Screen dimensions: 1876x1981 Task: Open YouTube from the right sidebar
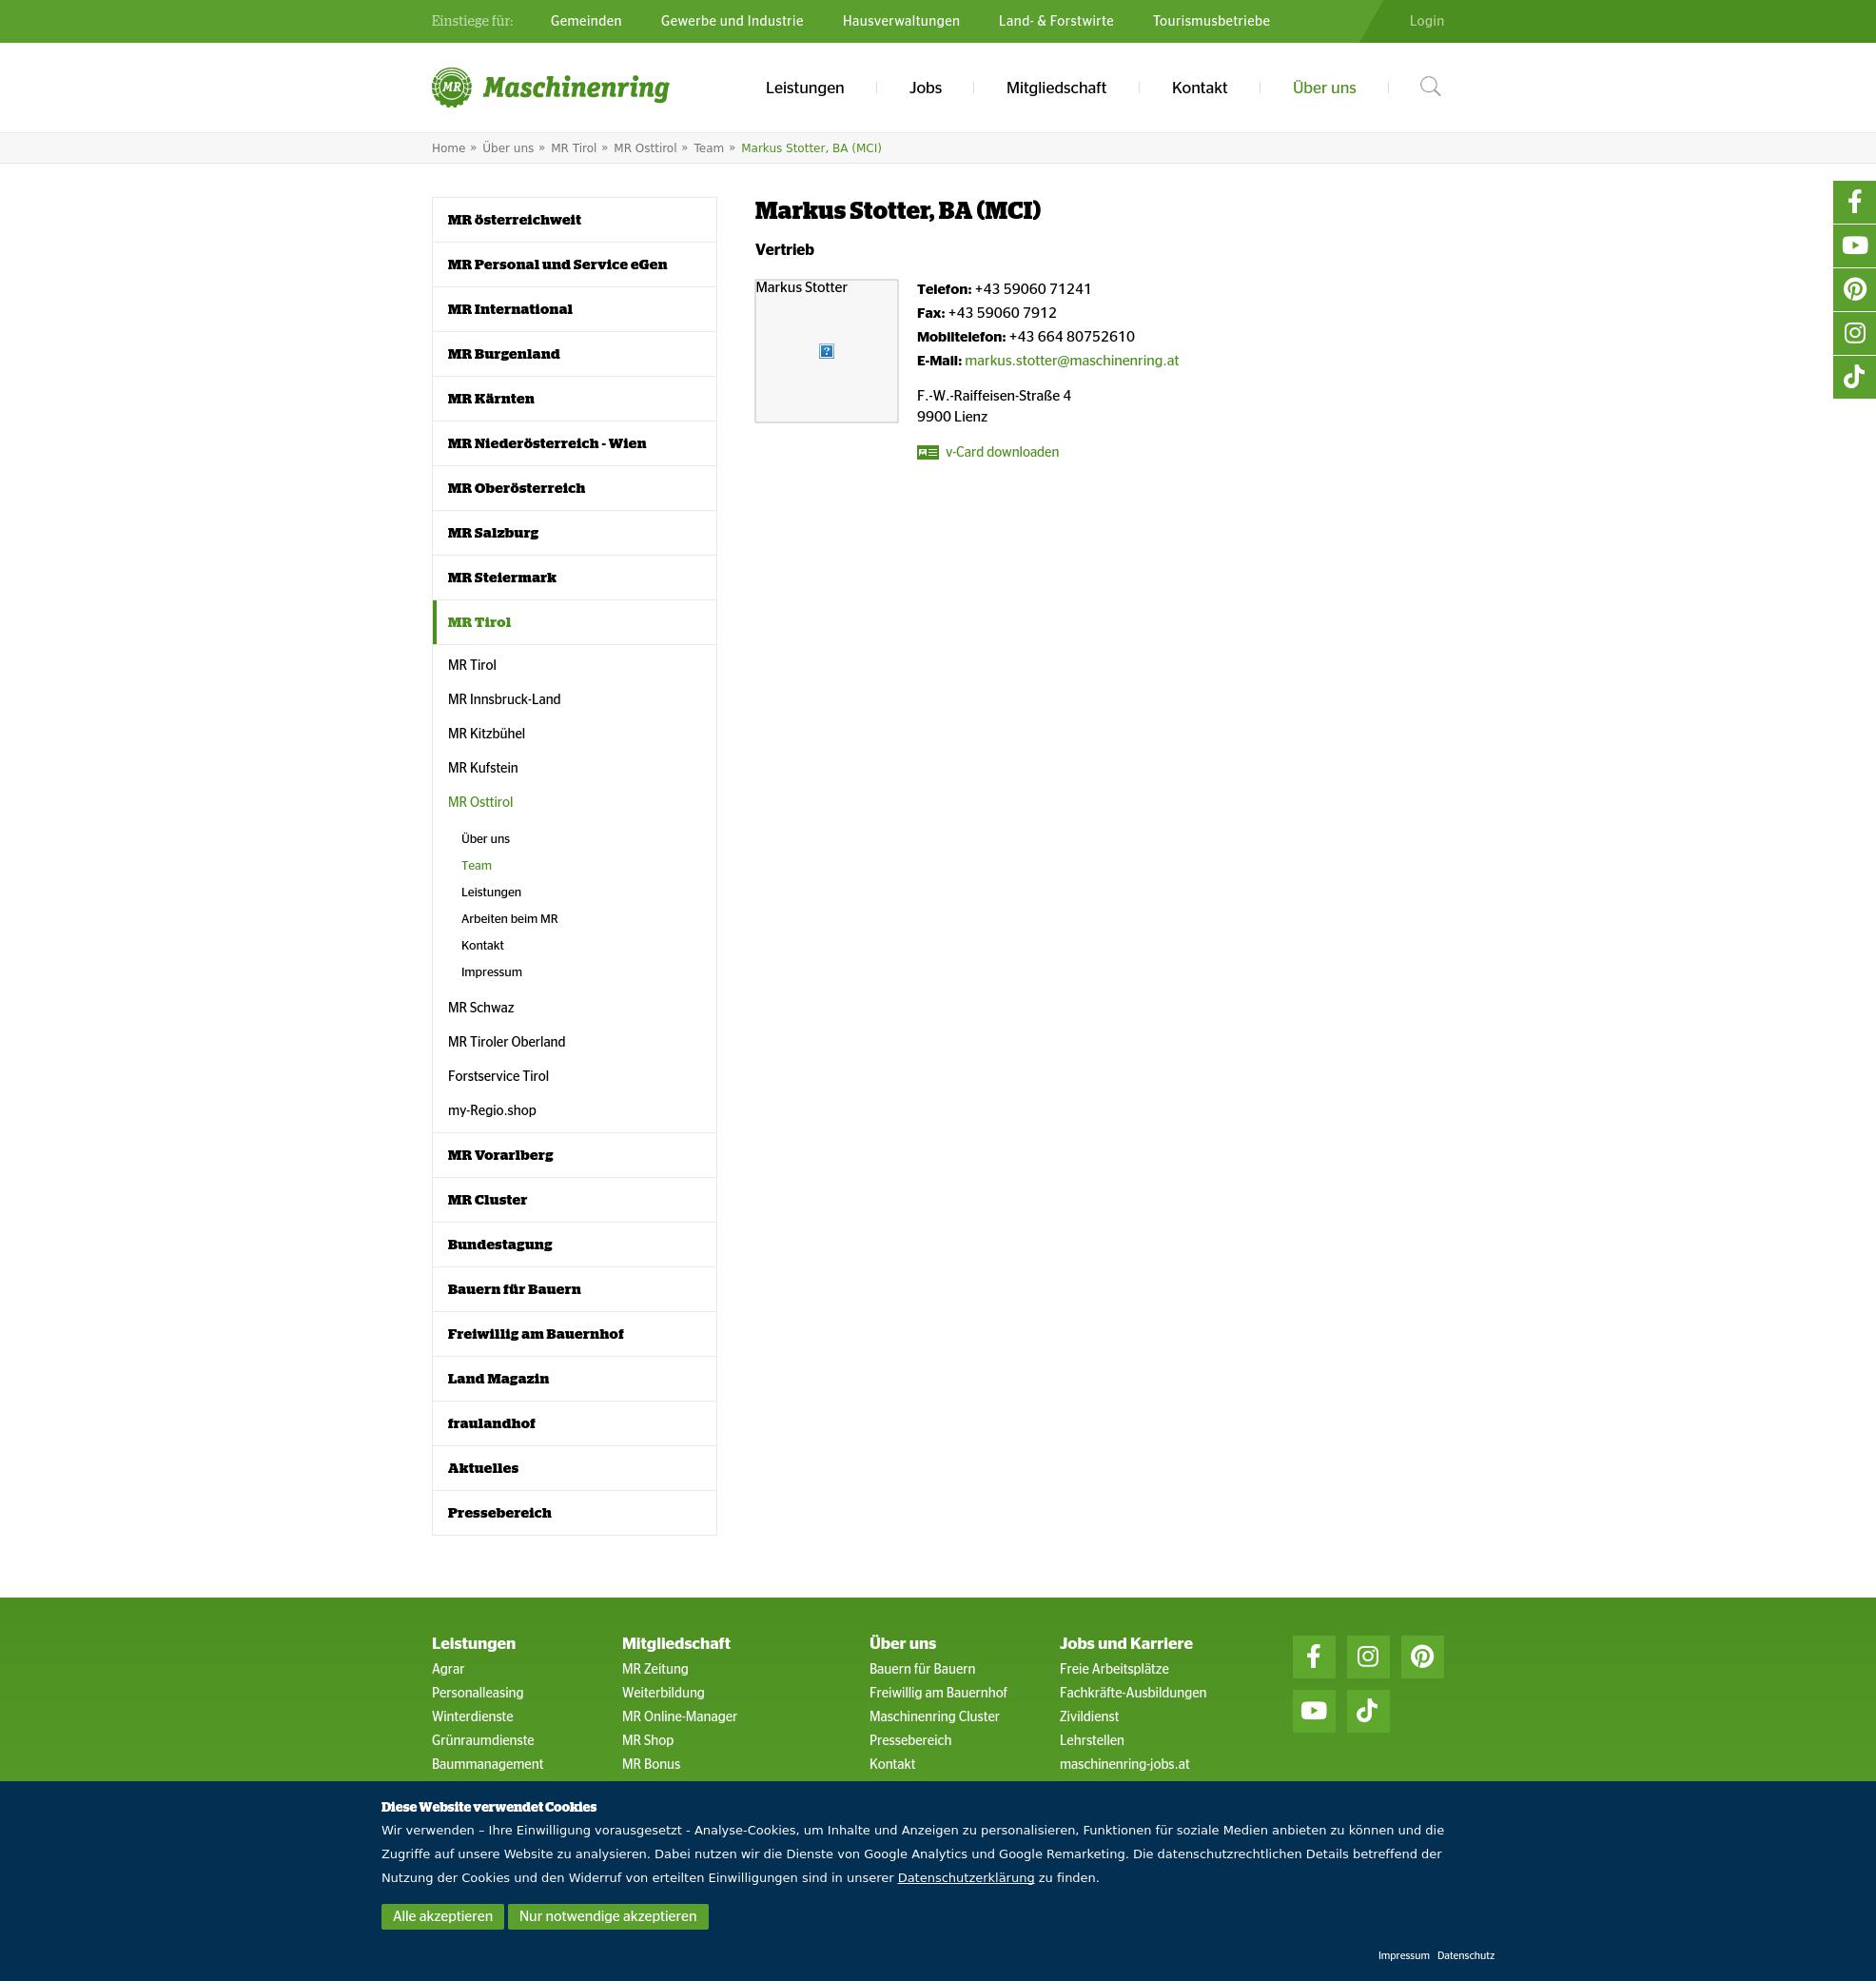(x=1854, y=246)
